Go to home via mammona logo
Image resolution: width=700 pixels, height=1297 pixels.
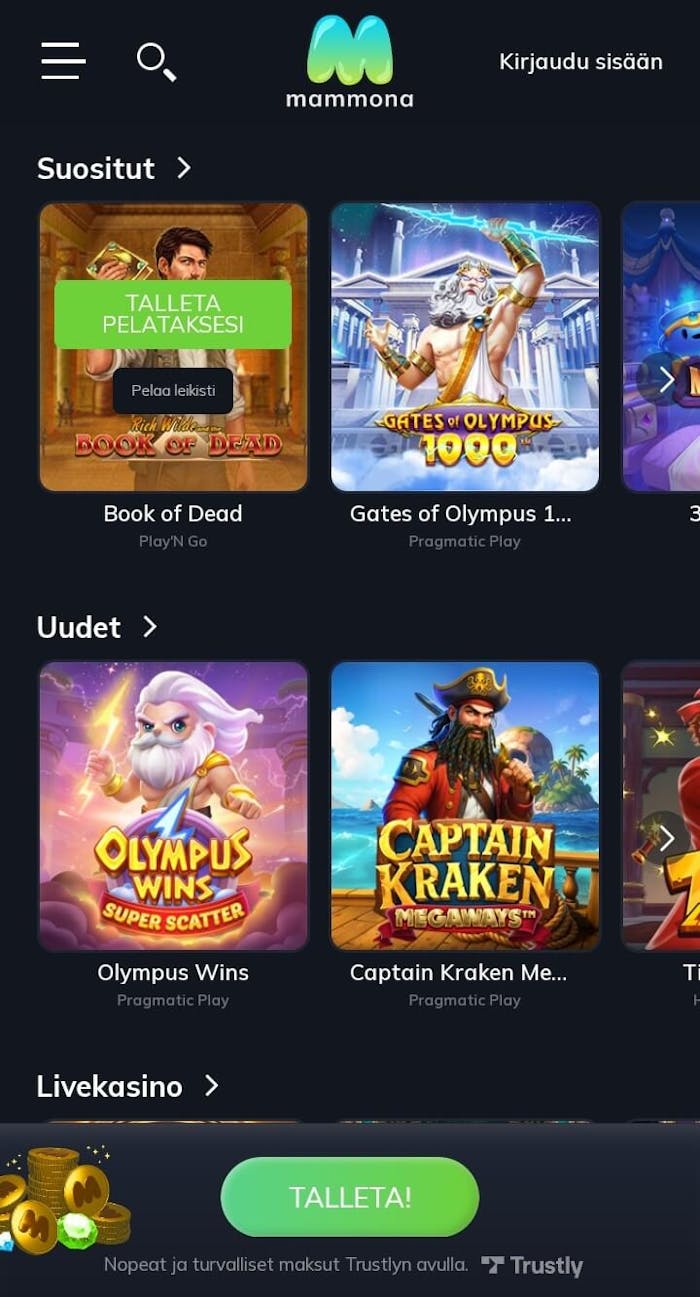click(x=349, y=61)
